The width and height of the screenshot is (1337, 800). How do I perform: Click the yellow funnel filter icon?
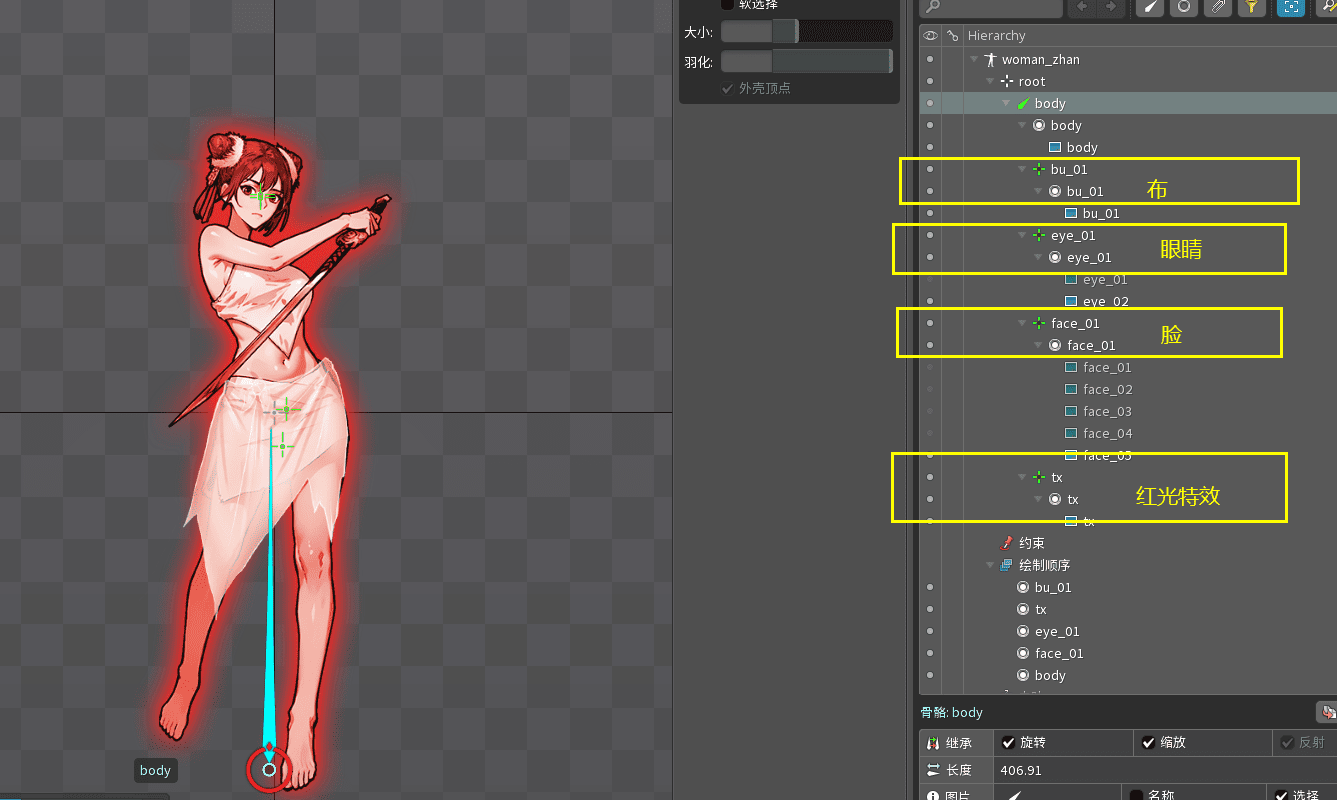click(x=1250, y=7)
